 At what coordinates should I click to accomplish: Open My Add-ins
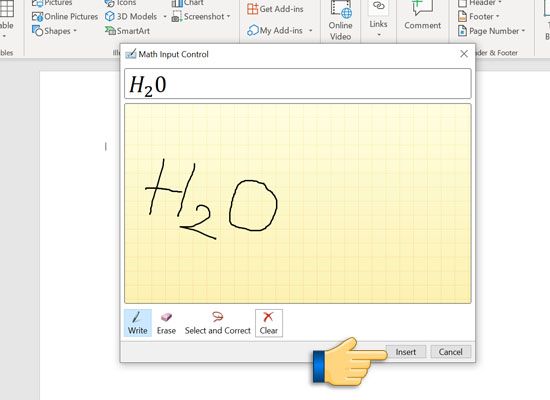(x=275, y=31)
